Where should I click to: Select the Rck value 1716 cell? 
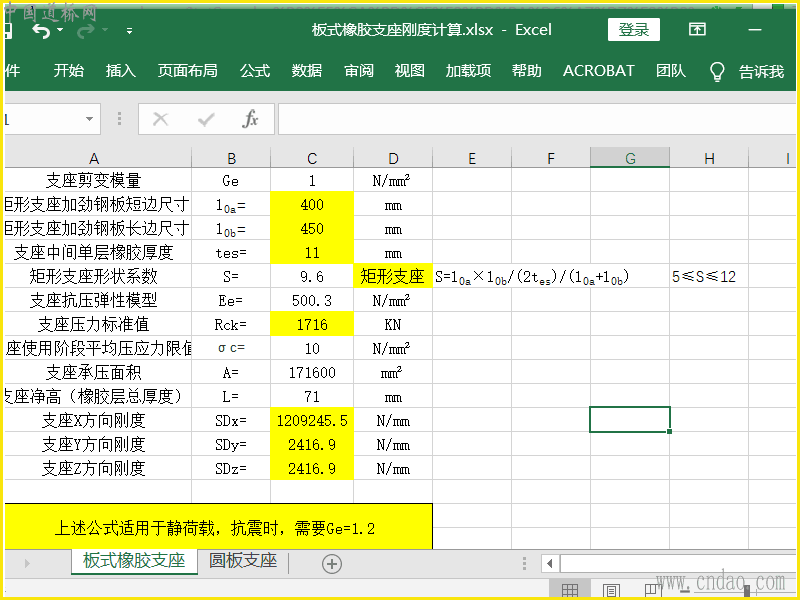pyautogui.click(x=312, y=324)
